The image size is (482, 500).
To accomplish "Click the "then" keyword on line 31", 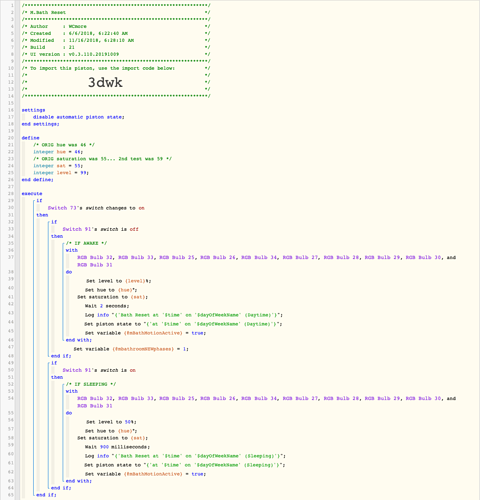I will pos(42,215).
